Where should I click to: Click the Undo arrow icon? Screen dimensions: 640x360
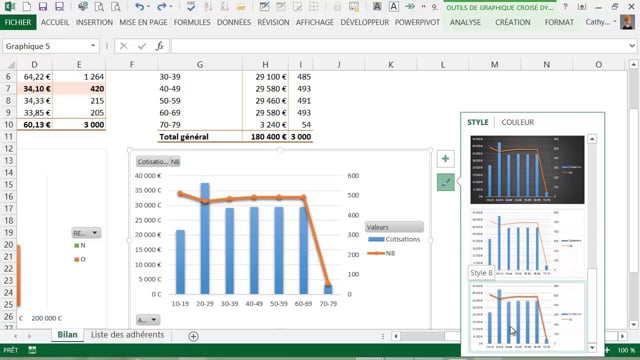coord(140,7)
